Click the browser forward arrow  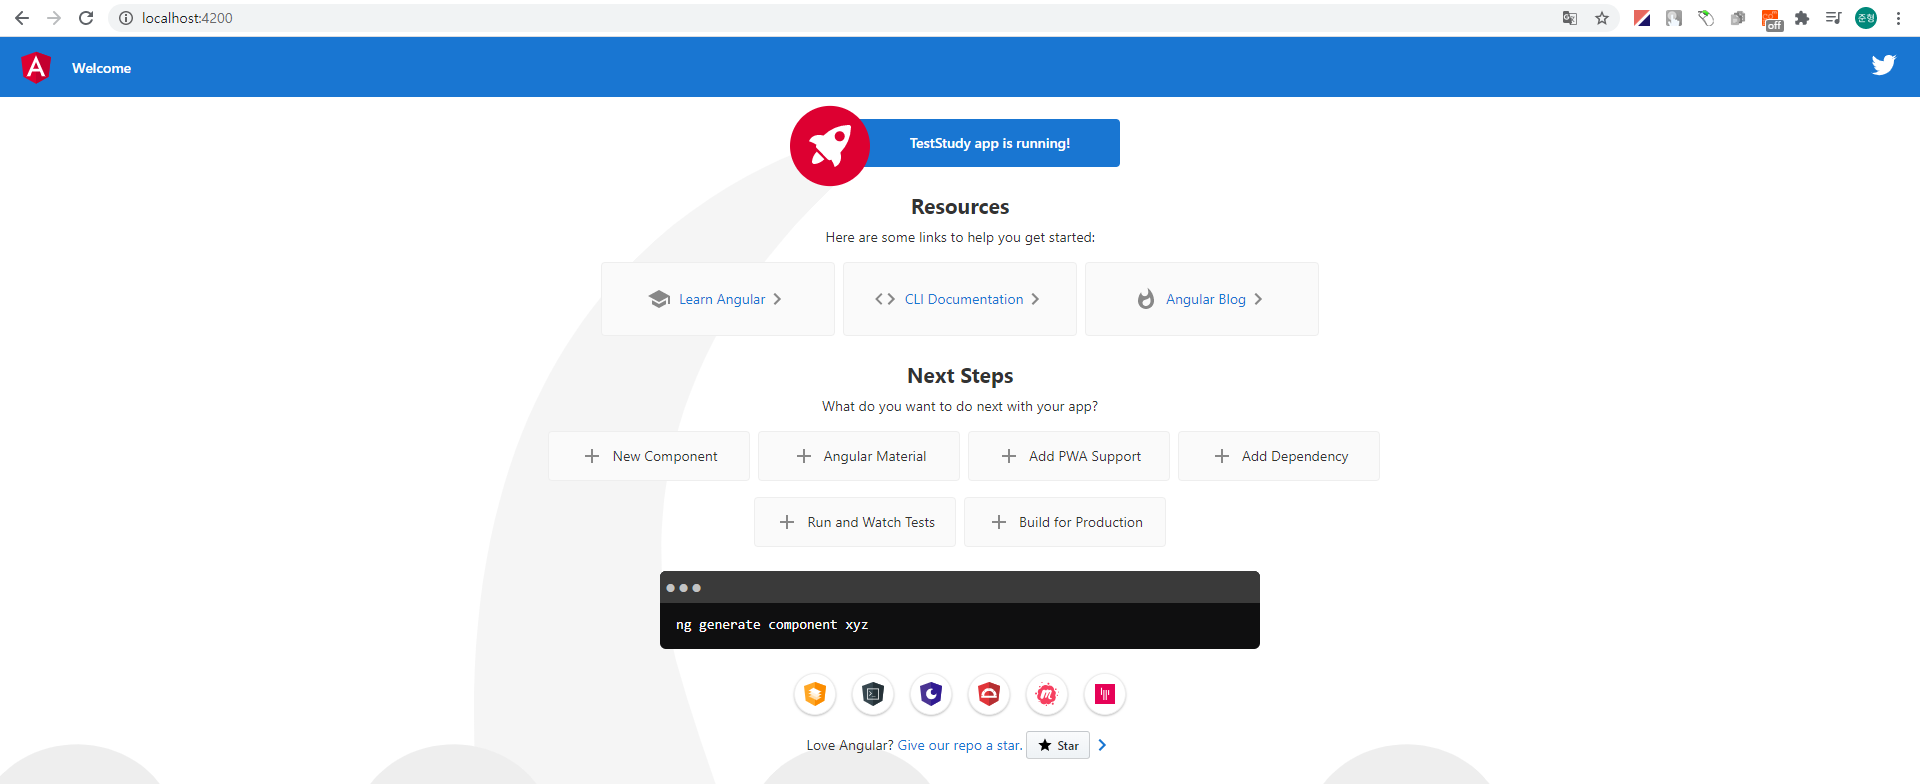[54, 18]
